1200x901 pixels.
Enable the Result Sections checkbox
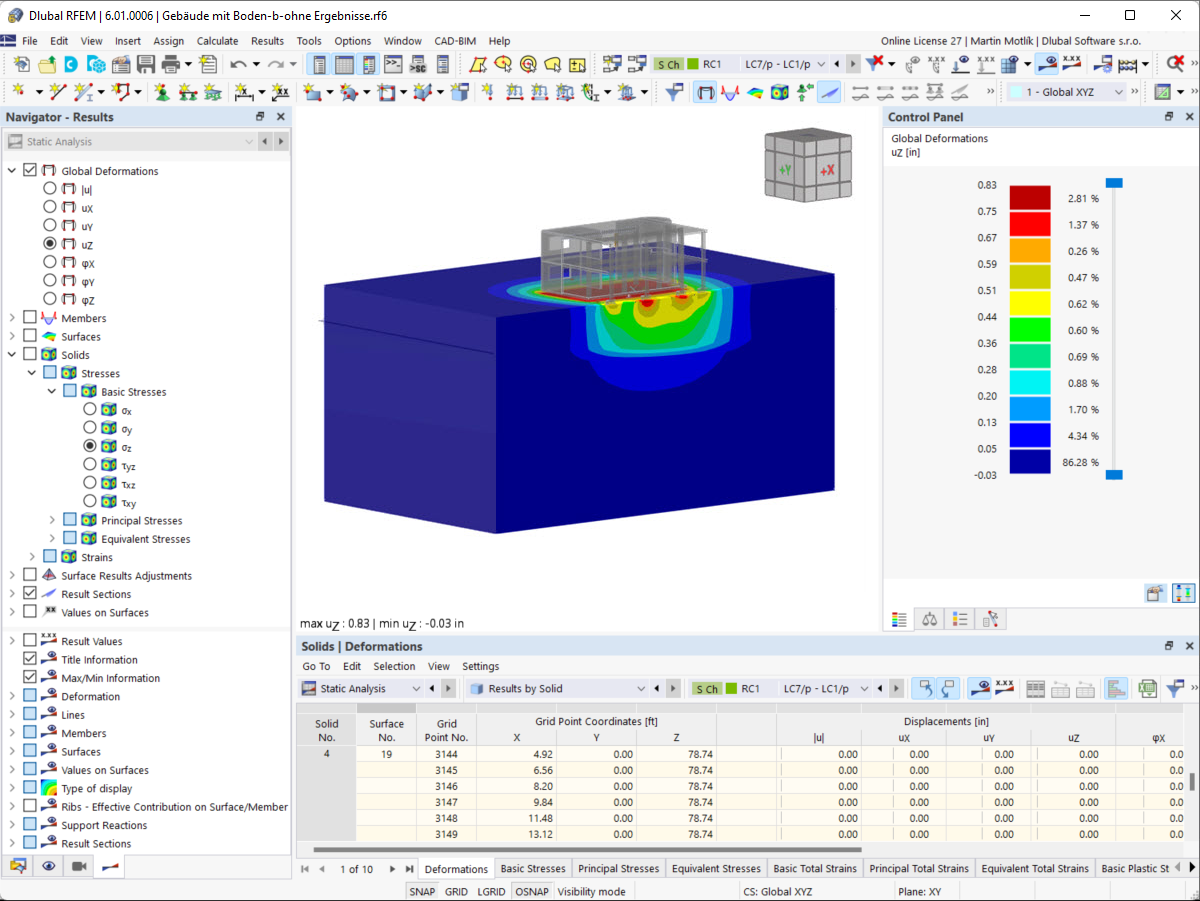click(x=31, y=594)
